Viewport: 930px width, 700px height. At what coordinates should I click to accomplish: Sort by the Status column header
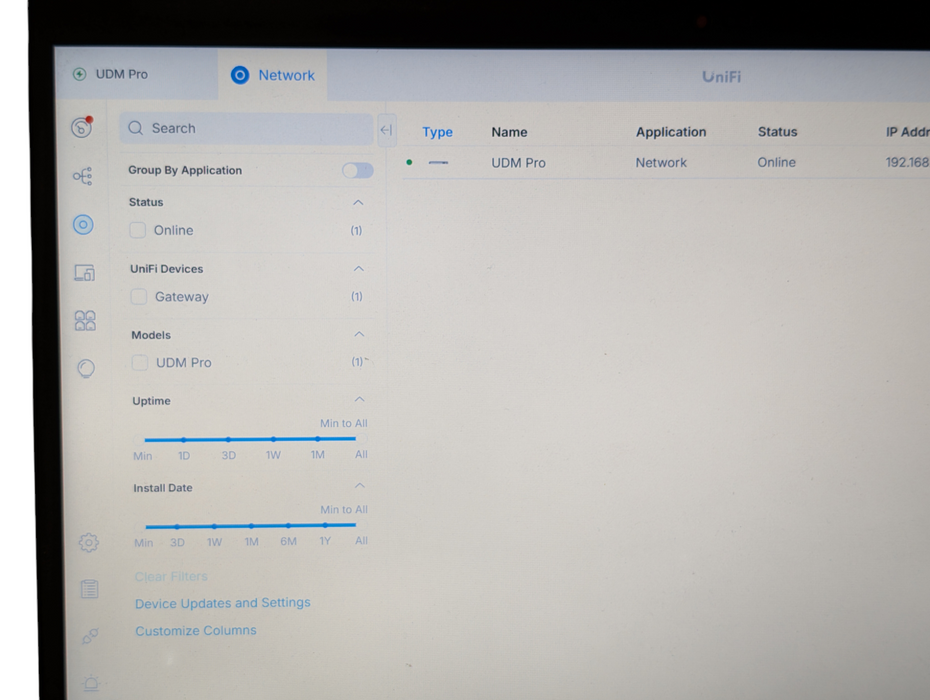click(x=777, y=132)
